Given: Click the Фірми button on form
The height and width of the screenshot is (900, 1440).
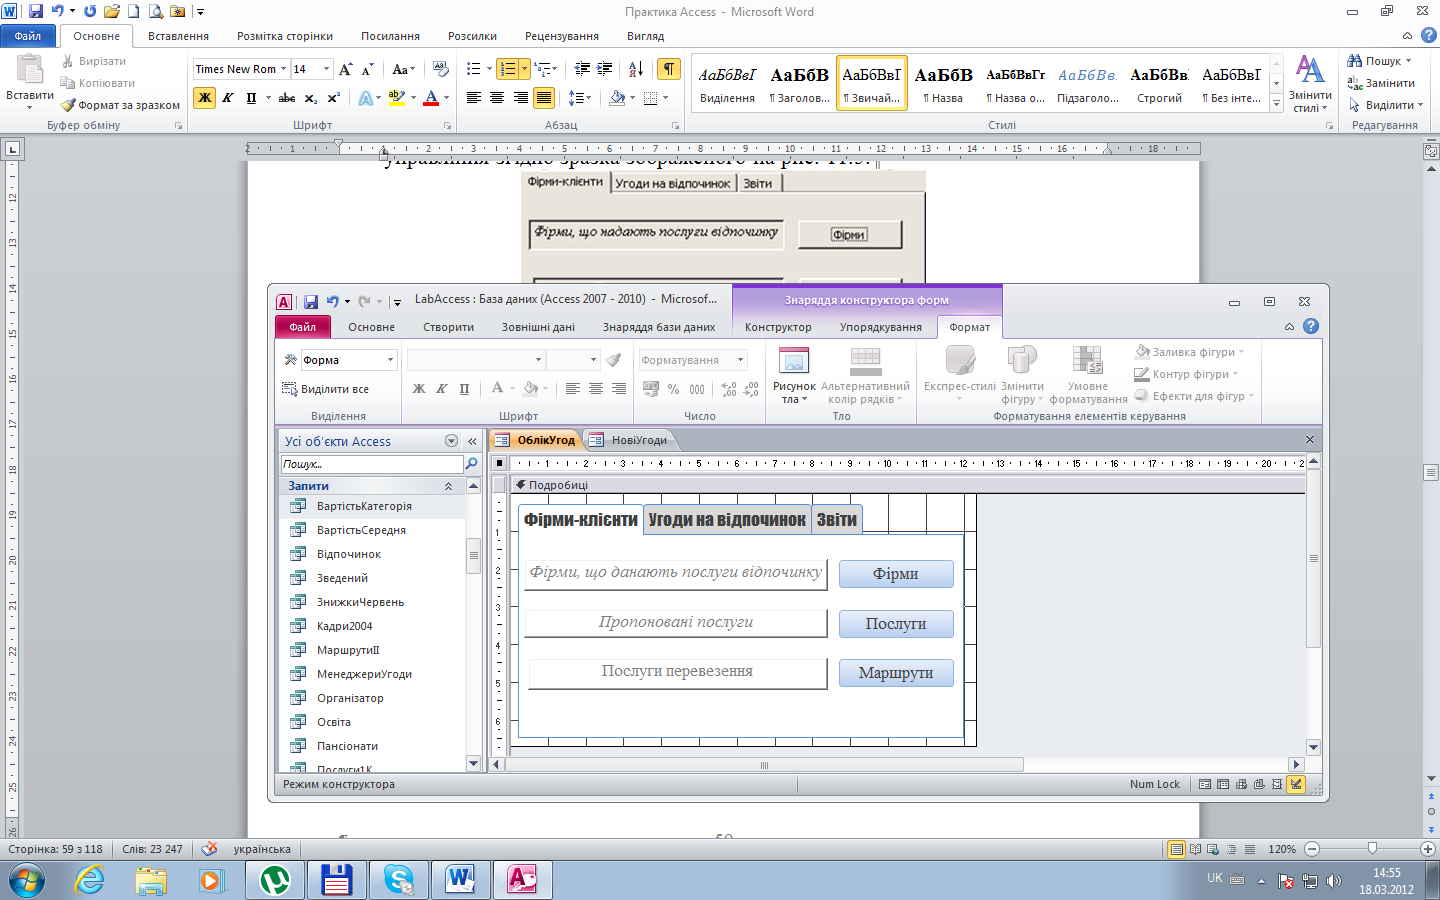Looking at the screenshot, I should (x=896, y=574).
